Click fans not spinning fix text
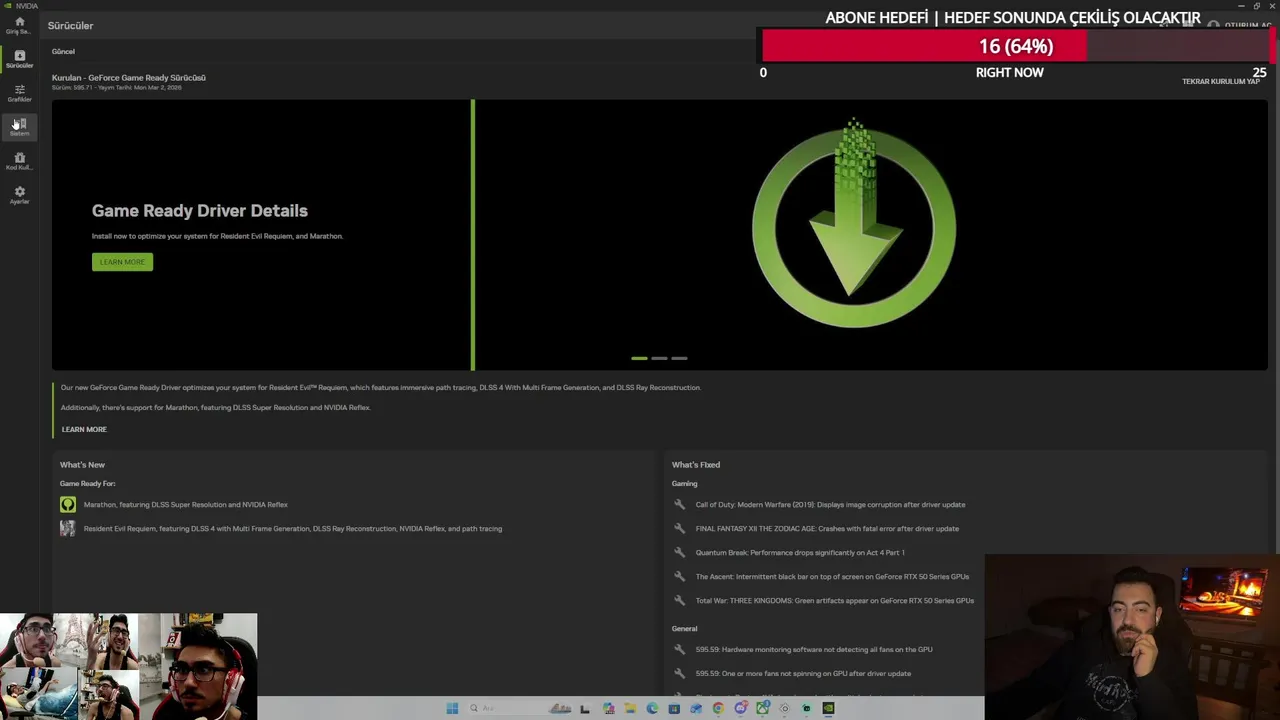The height and width of the screenshot is (720, 1280). click(x=803, y=674)
